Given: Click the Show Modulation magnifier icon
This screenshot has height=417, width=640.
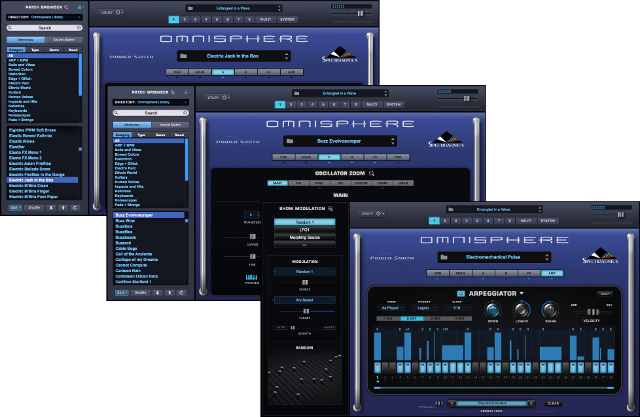Looking at the screenshot, I should pyautogui.click(x=331, y=208).
